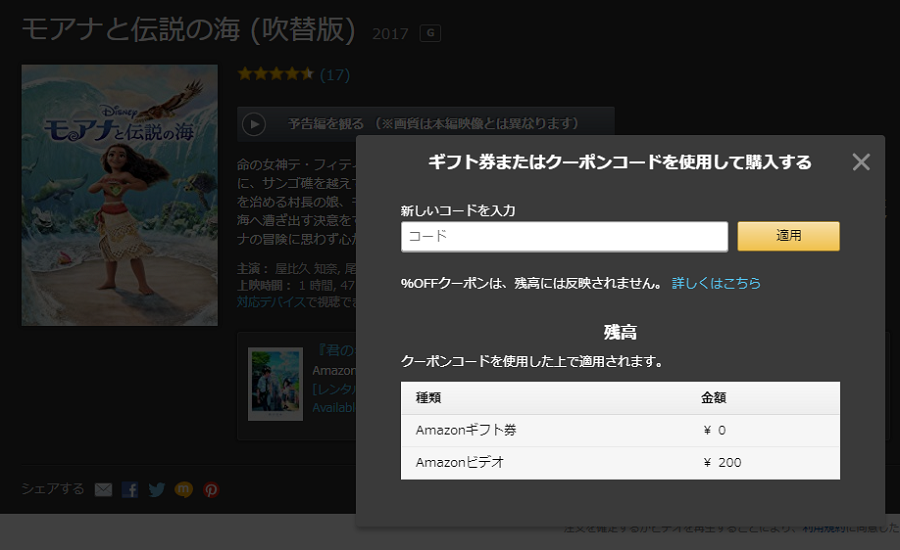Click the モアナと伝説の海 (吹替版) title
Screen dimensions: 900x550
click(x=188, y=29)
